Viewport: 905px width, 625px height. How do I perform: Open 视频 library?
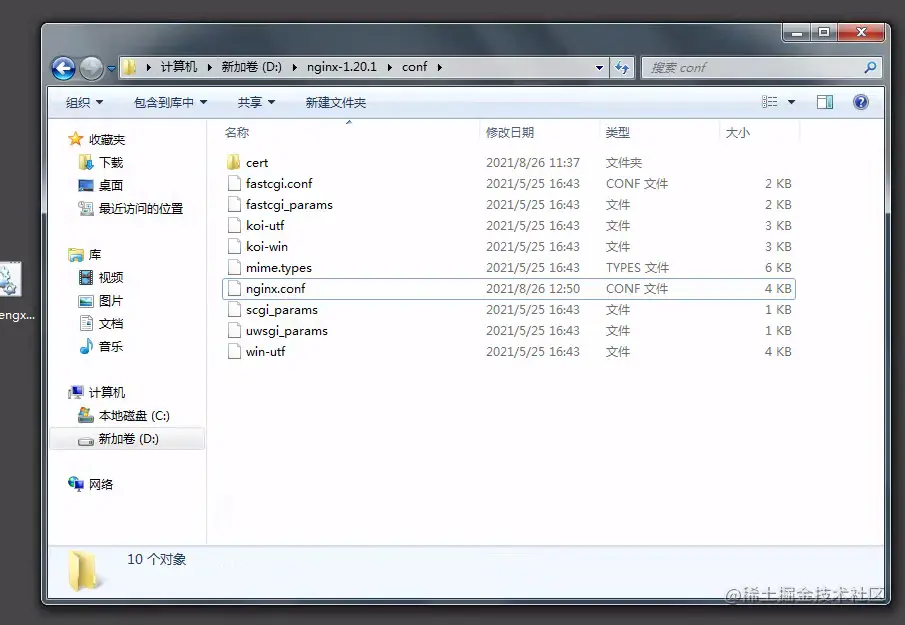tap(111, 278)
